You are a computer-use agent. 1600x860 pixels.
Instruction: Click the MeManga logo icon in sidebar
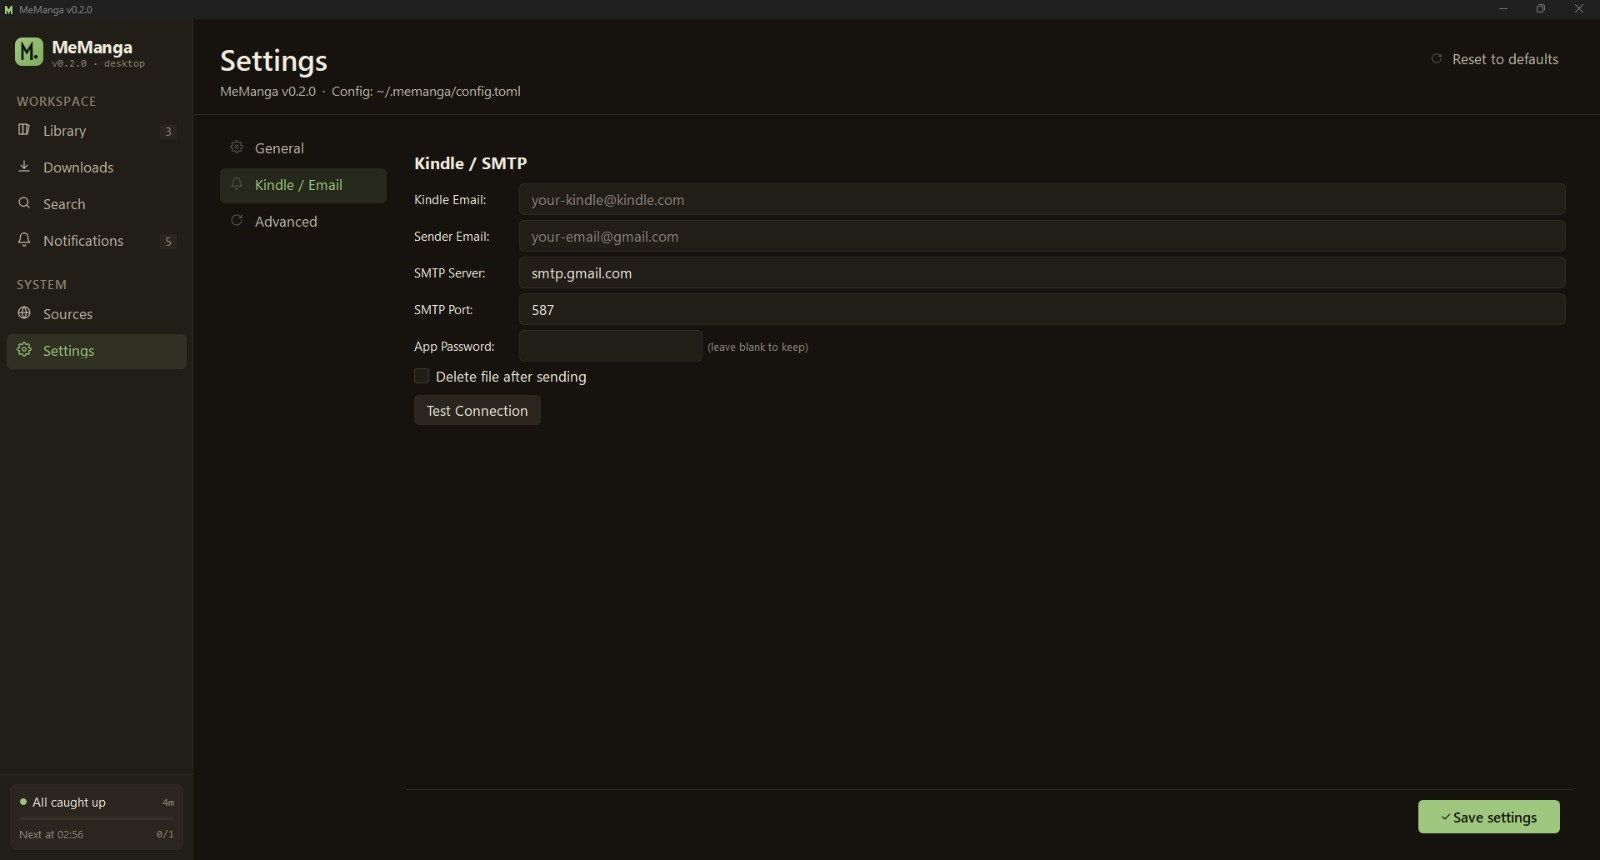click(29, 51)
